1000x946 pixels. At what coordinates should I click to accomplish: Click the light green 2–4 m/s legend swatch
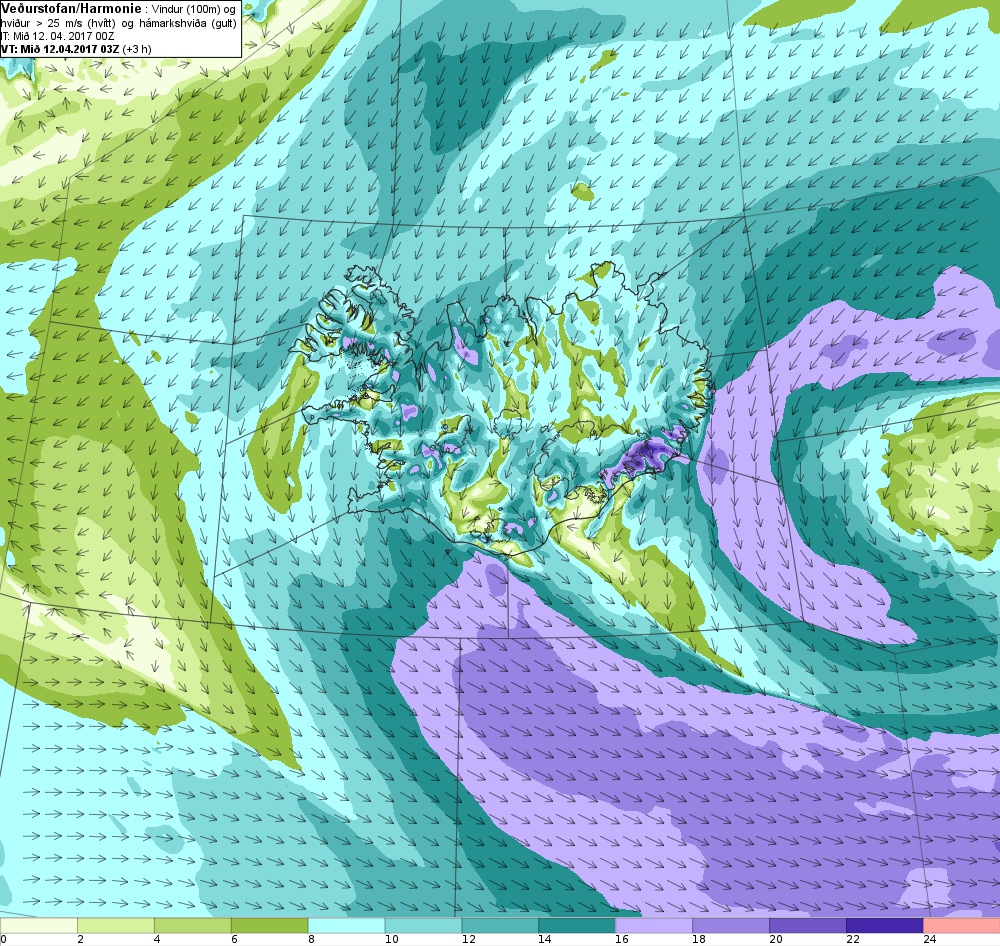115,925
